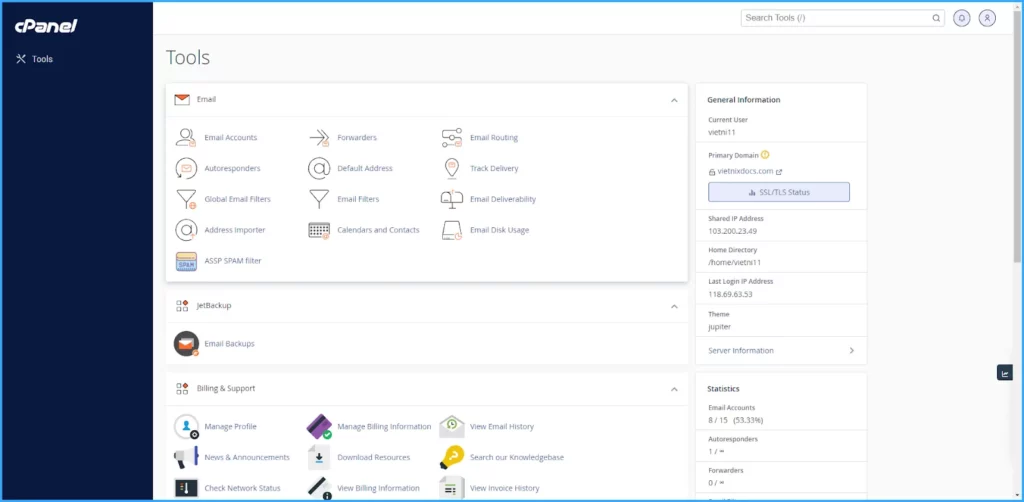
Task: Open the Email Disk Usage icon
Action: pos(452,230)
